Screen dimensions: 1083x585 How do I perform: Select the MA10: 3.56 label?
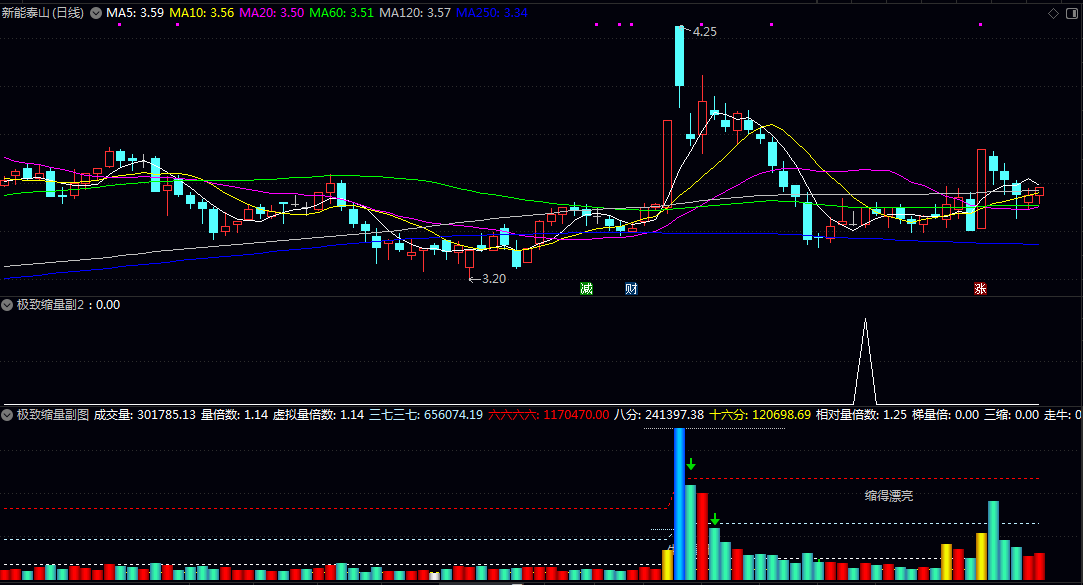pos(202,13)
